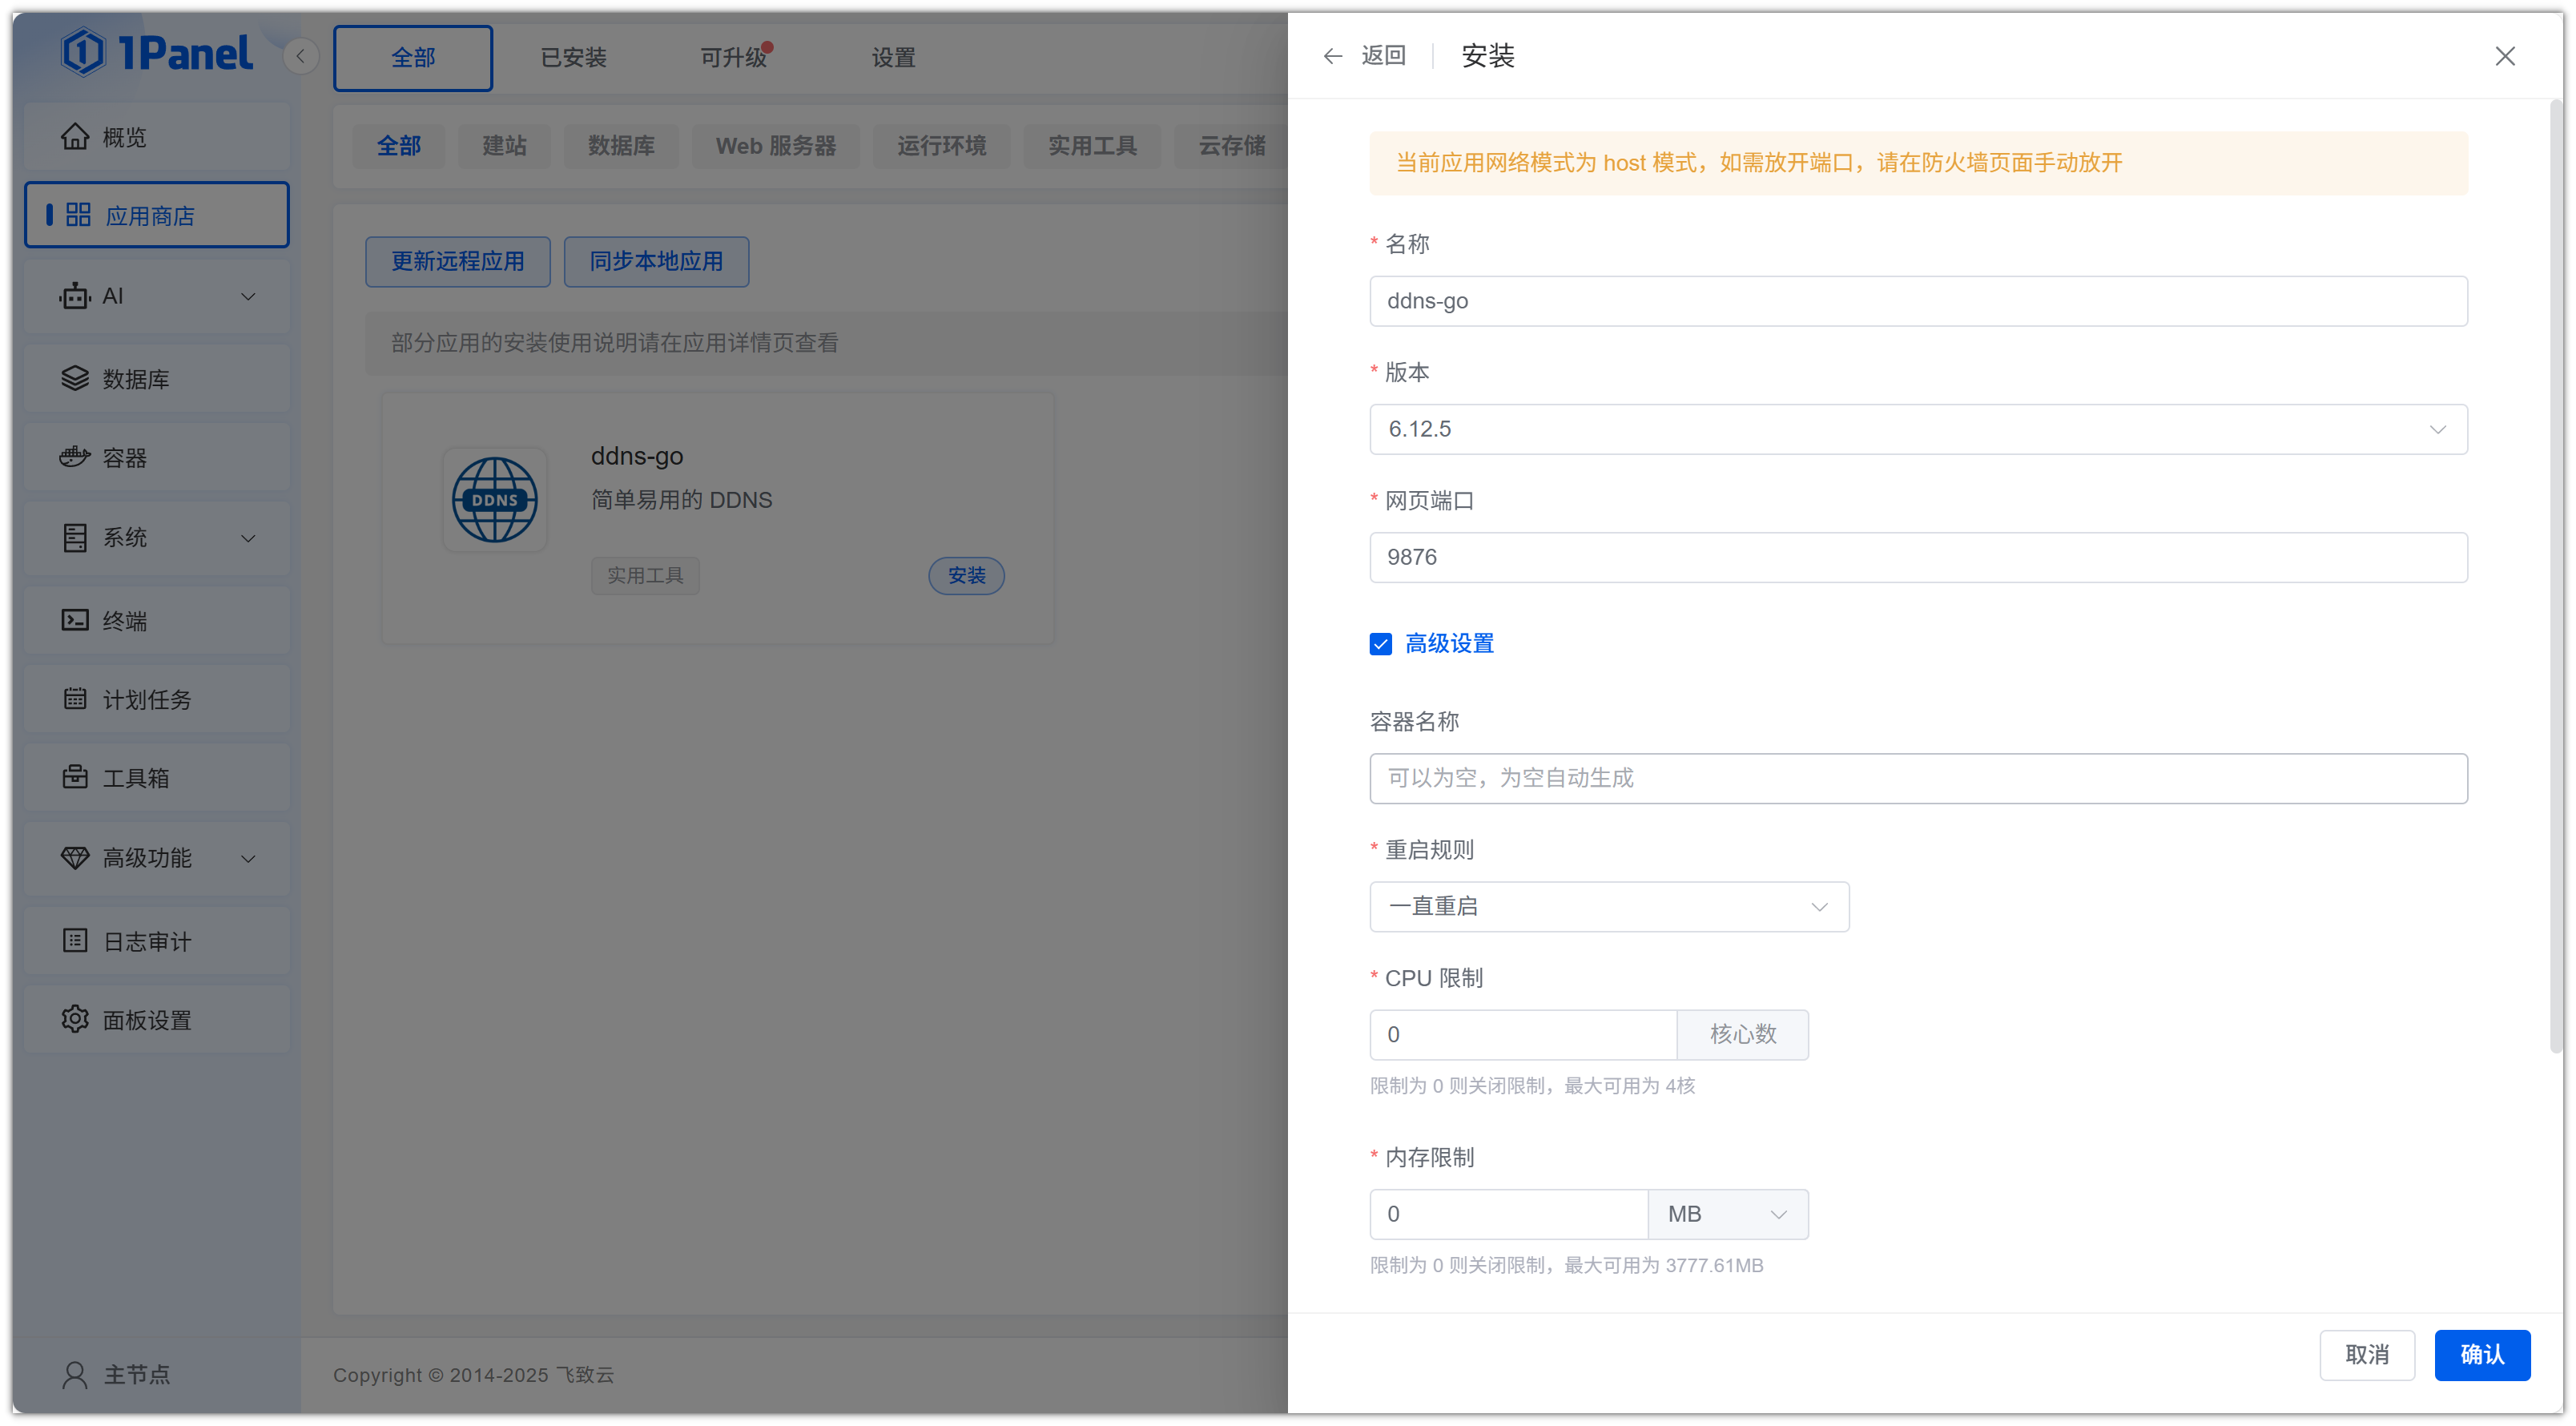Open the 版本 6.12.5 dropdown

pyautogui.click(x=1917, y=429)
